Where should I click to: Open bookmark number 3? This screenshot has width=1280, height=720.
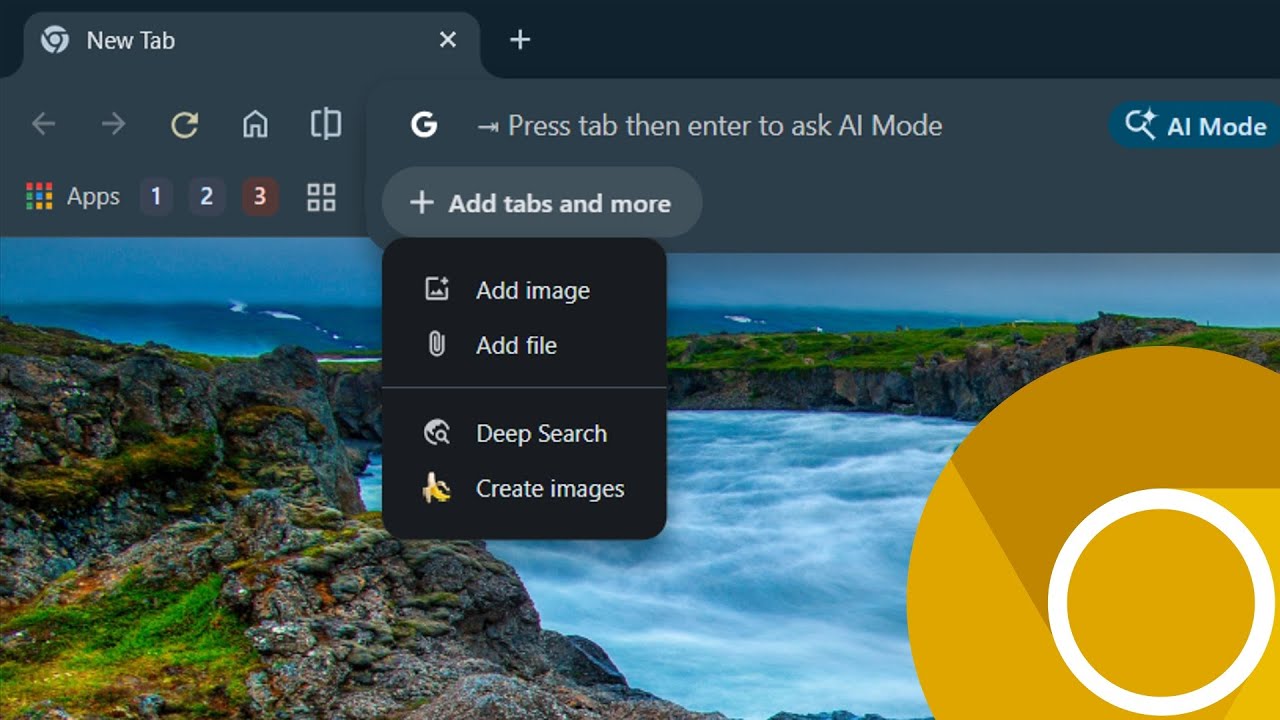260,197
